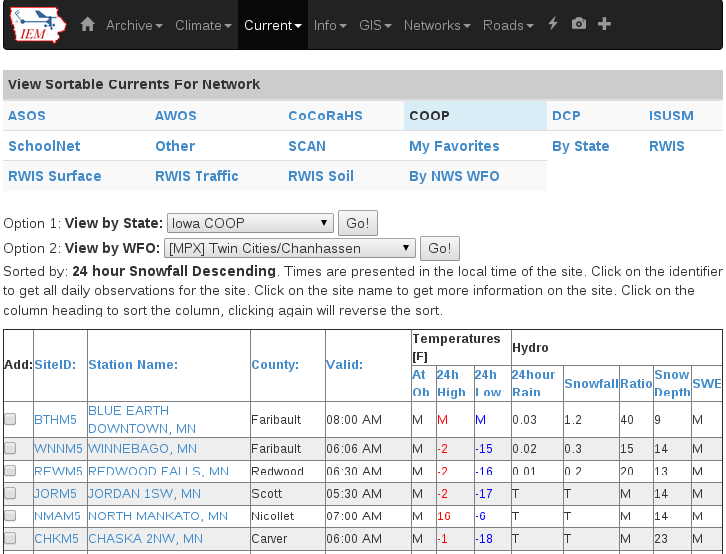Select the ISUSM network link
The height and width of the screenshot is (554, 726).
pyautogui.click(x=671, y=116)
